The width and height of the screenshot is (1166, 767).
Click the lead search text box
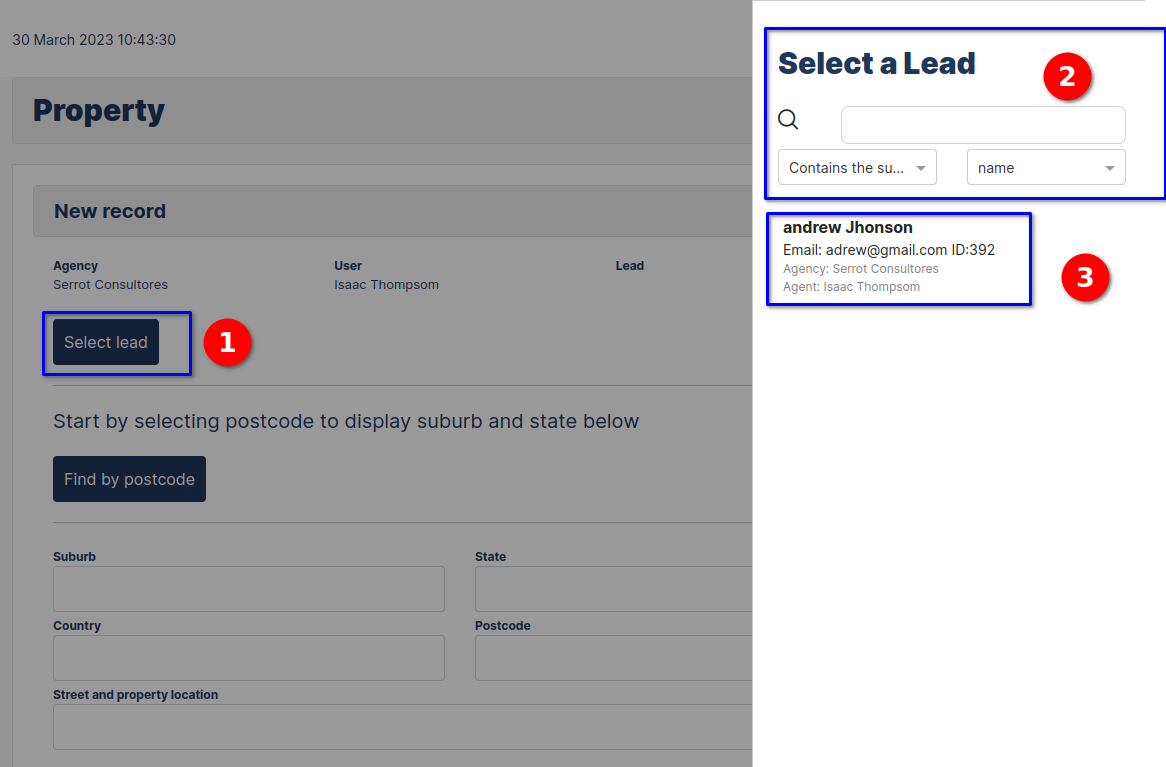pyautogui.click(x=982, y=124)
